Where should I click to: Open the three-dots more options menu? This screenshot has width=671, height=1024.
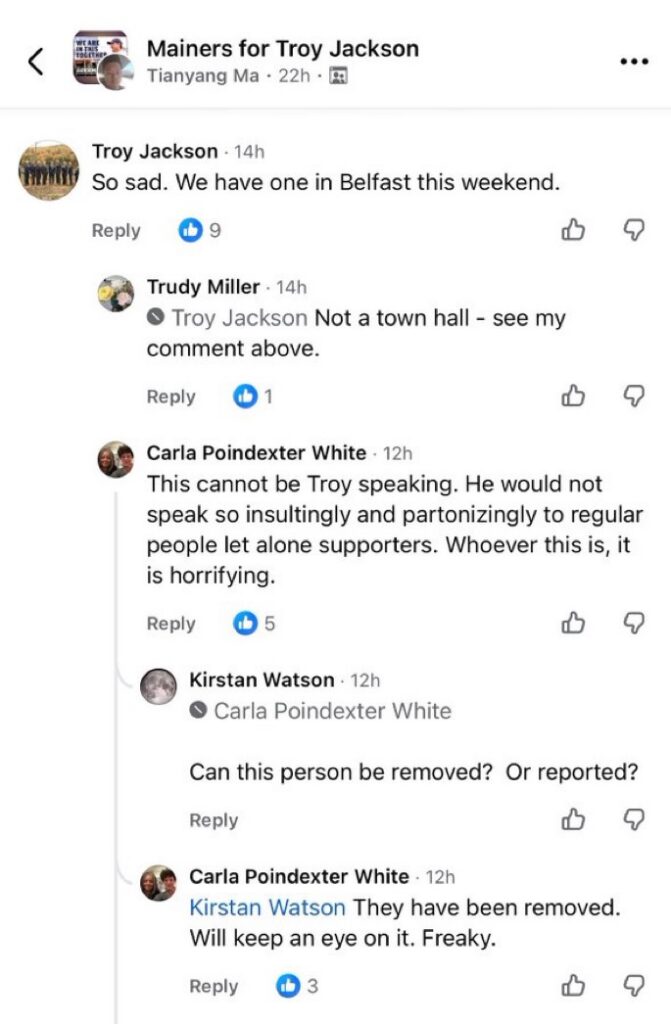pyautogui.click(x=634, y=61)
